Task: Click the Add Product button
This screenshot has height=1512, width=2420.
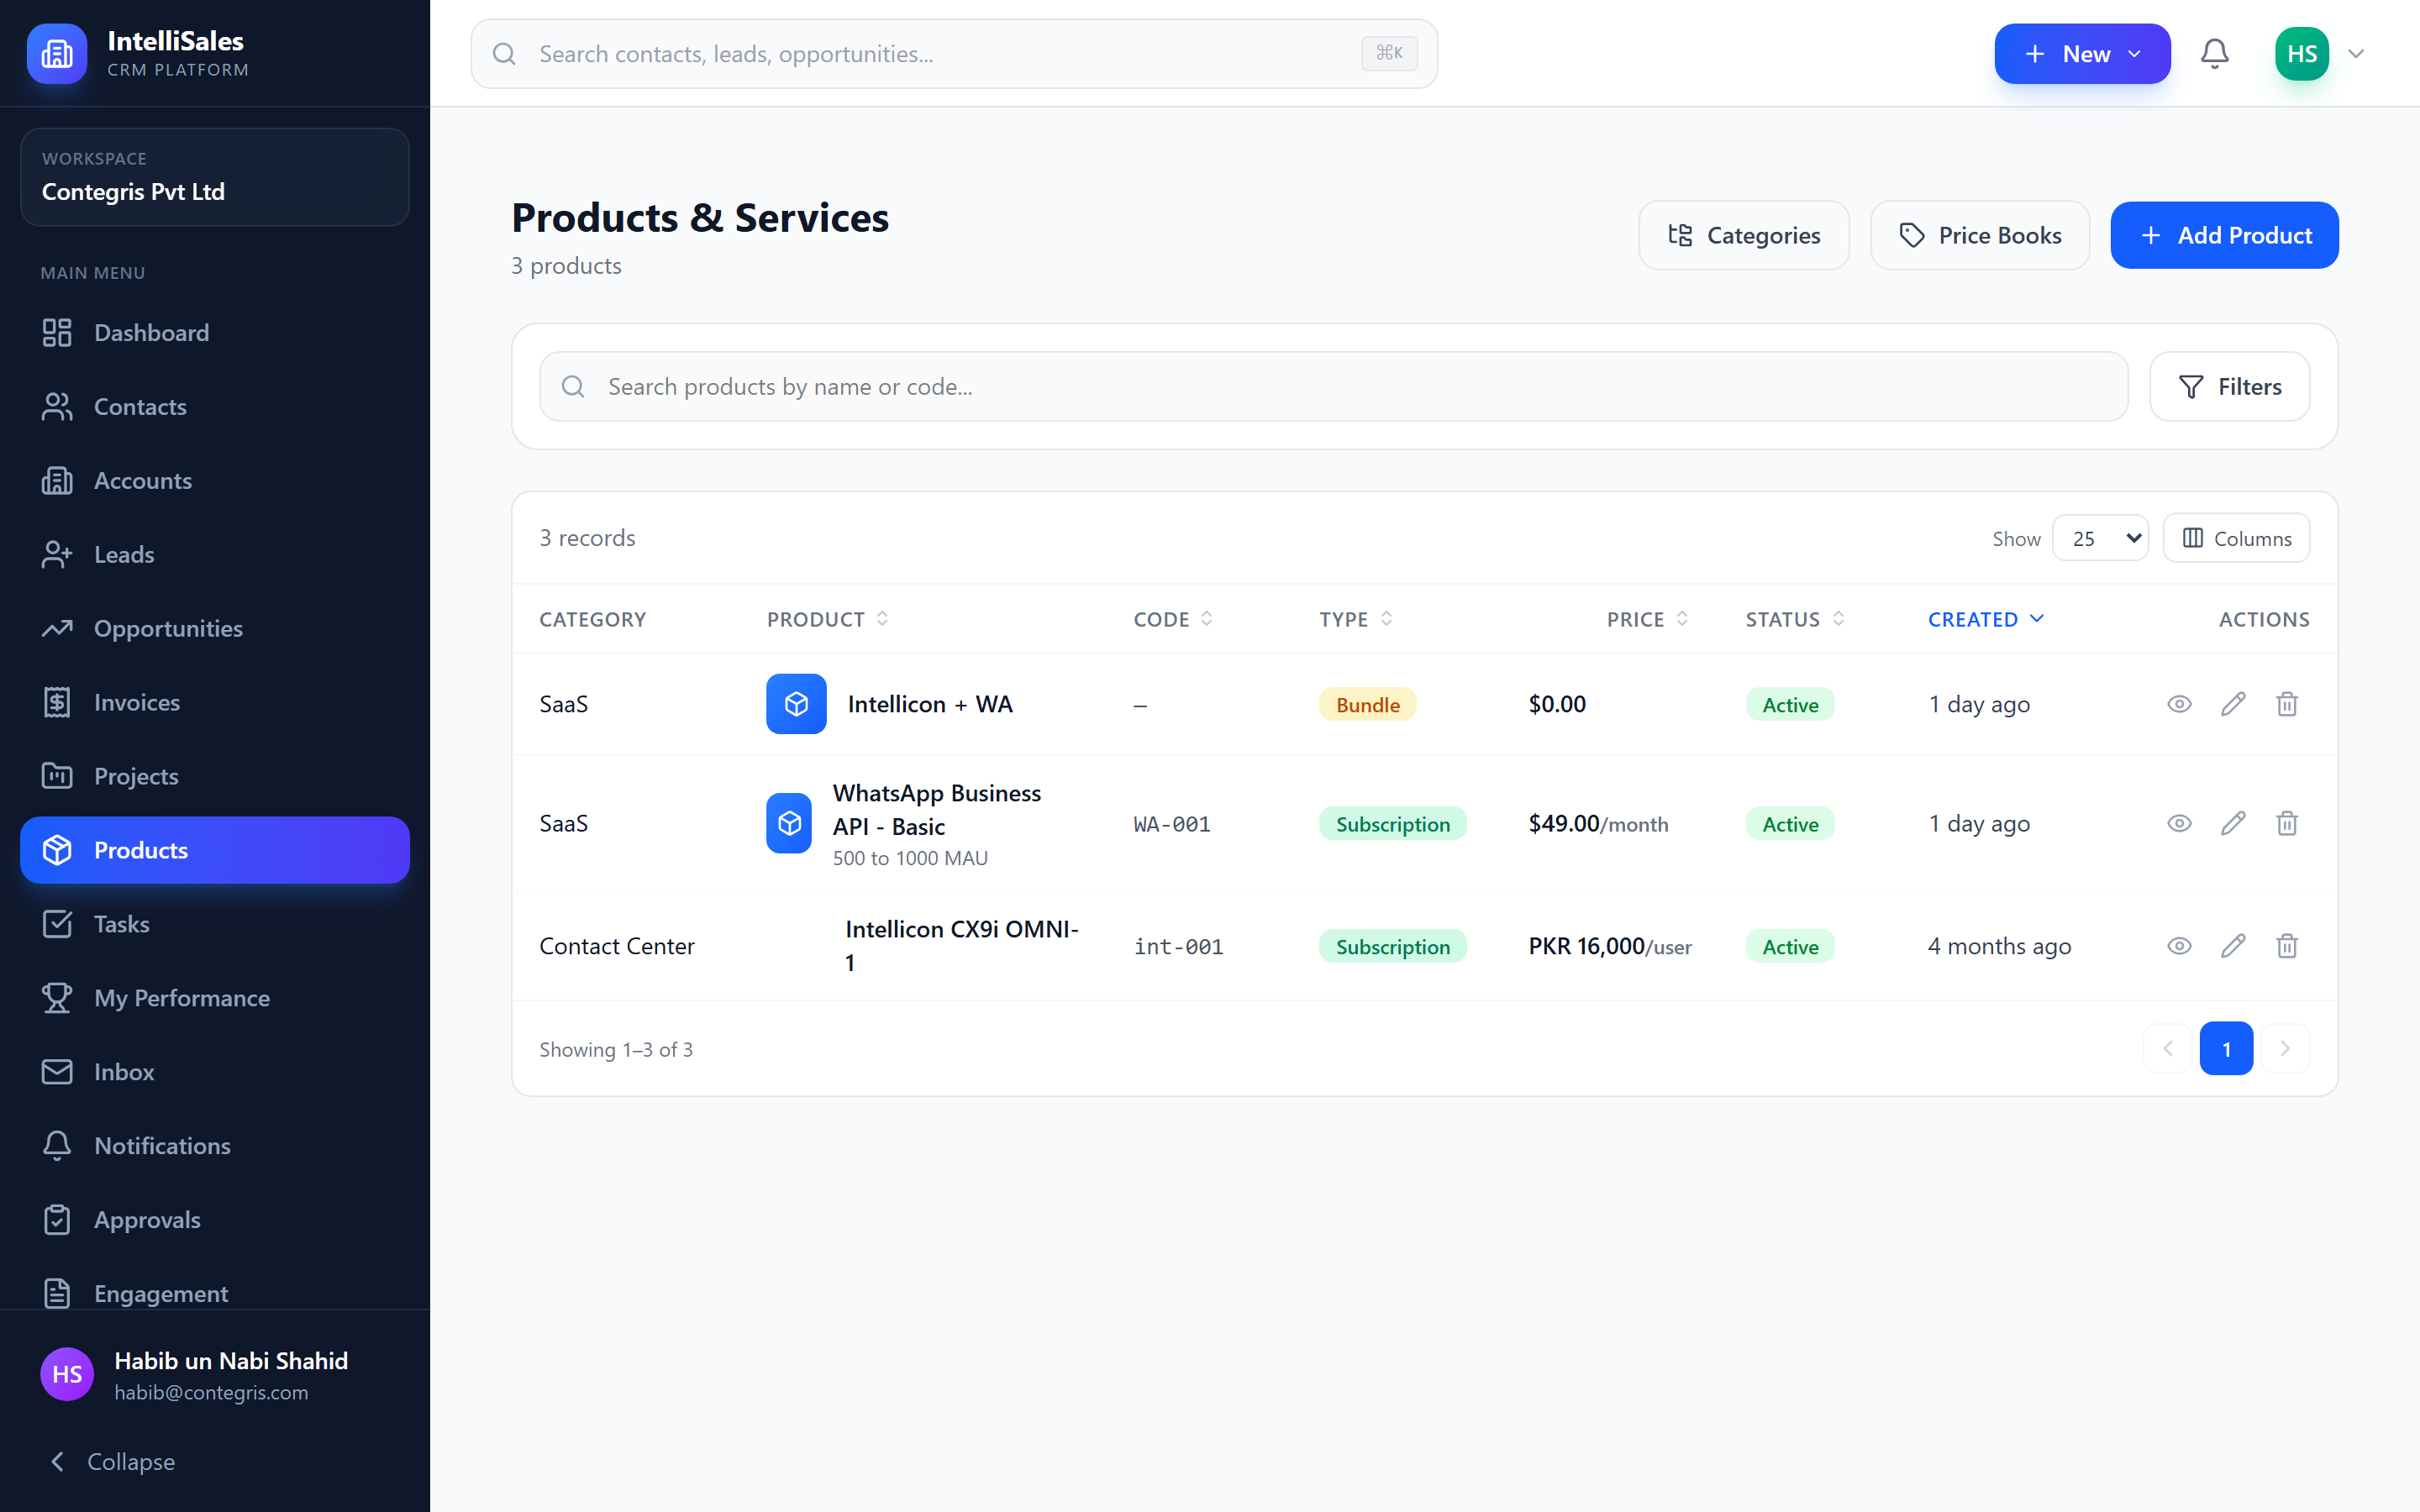Action: point(2224,235)
